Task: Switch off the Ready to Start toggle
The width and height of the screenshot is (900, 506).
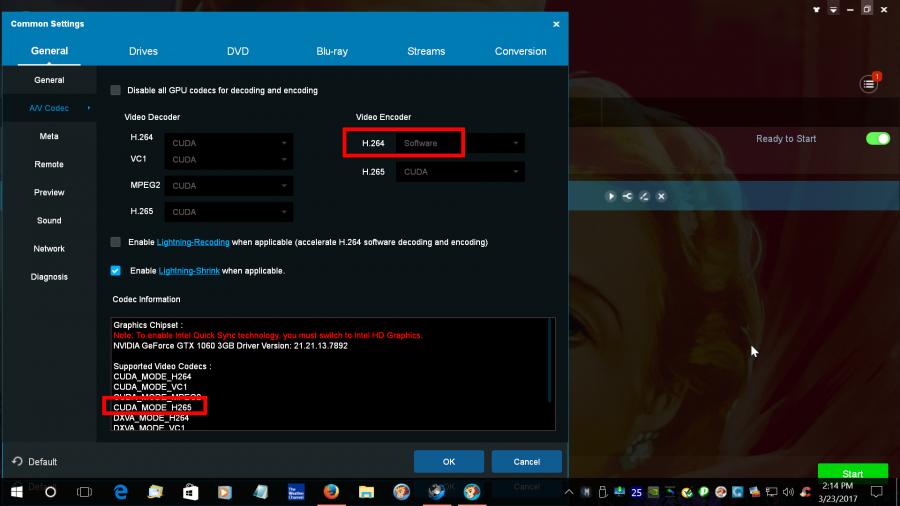Action: point(878,139)
